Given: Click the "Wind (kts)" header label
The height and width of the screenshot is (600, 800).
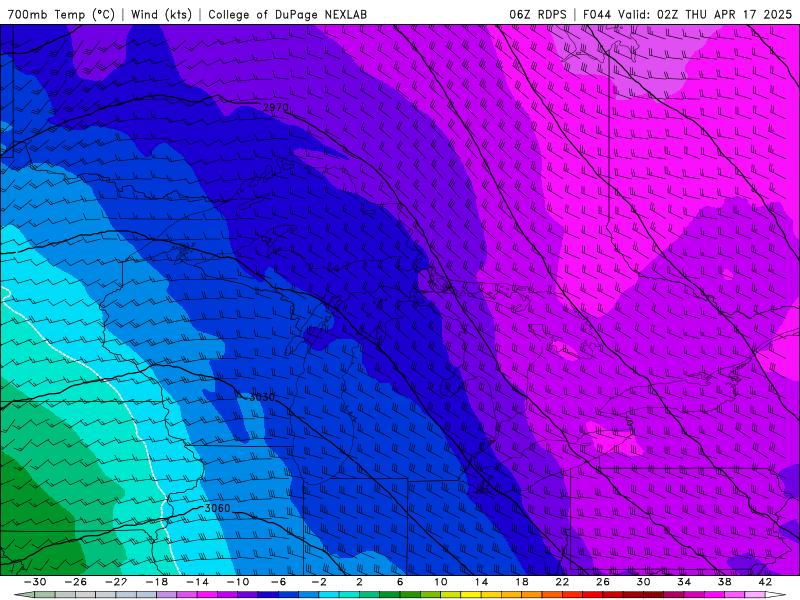Looking at the screenshot, I should (x=161, y=14).
